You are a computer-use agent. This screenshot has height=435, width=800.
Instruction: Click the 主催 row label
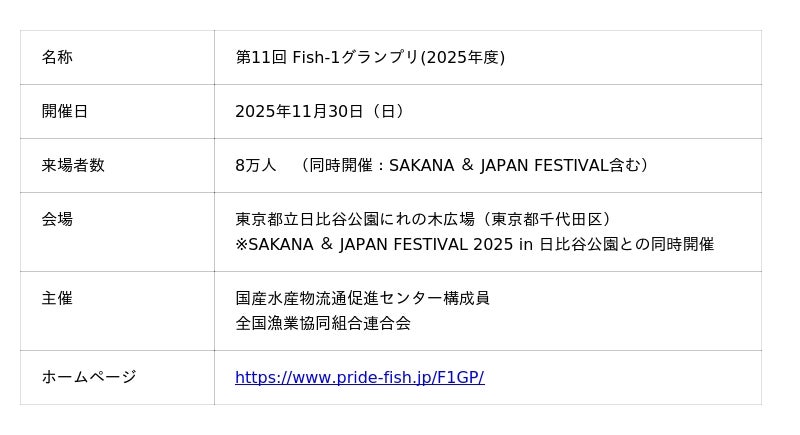[57, 298]
